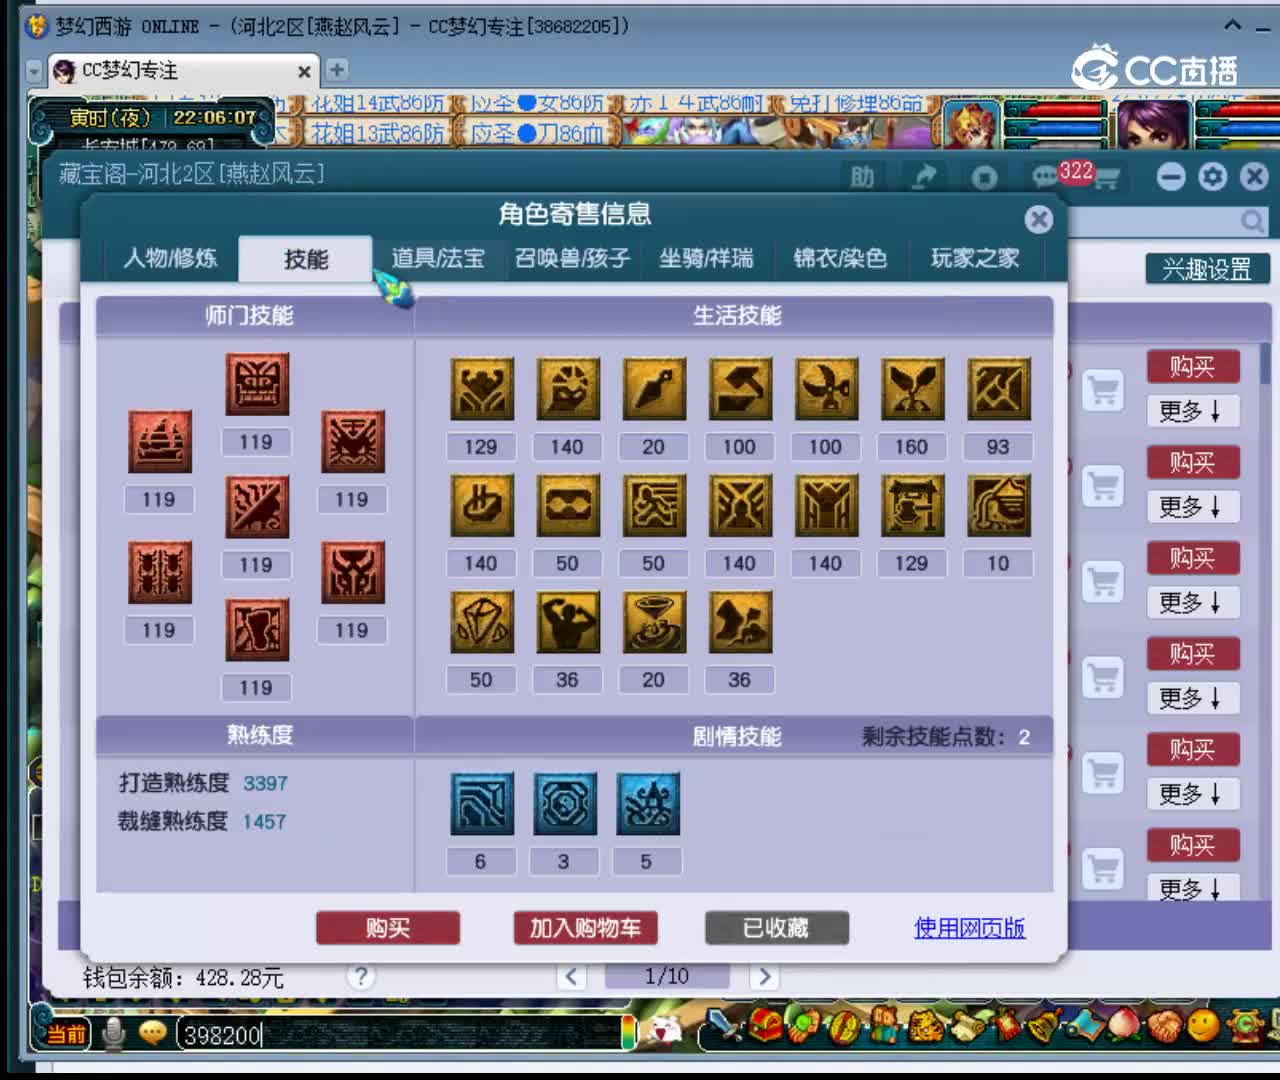Click the smiley face icon in bottom toolbar
Viewport: 1280px width, 1080px height.
(1204, 1026)
